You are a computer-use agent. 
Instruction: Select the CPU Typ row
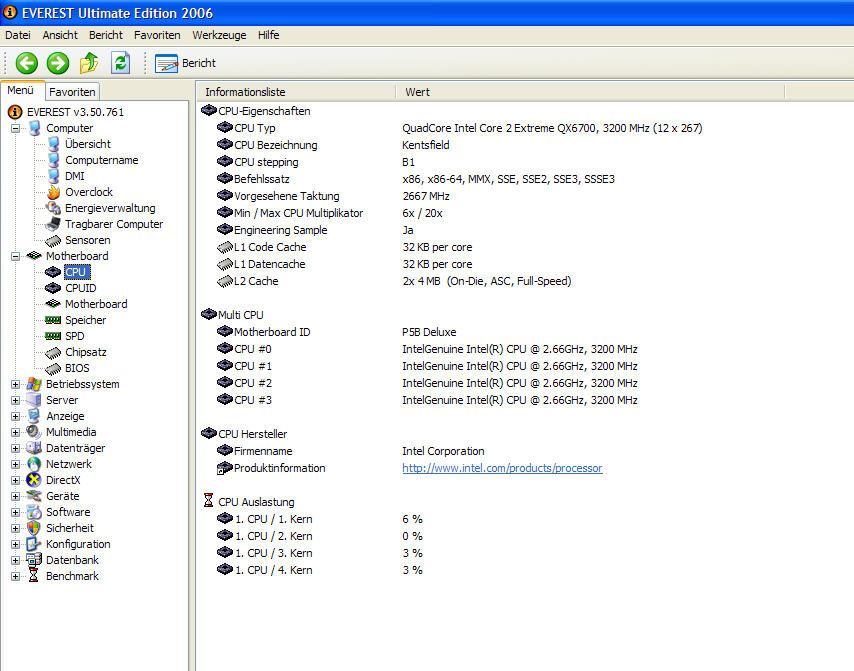pos(460,128)
